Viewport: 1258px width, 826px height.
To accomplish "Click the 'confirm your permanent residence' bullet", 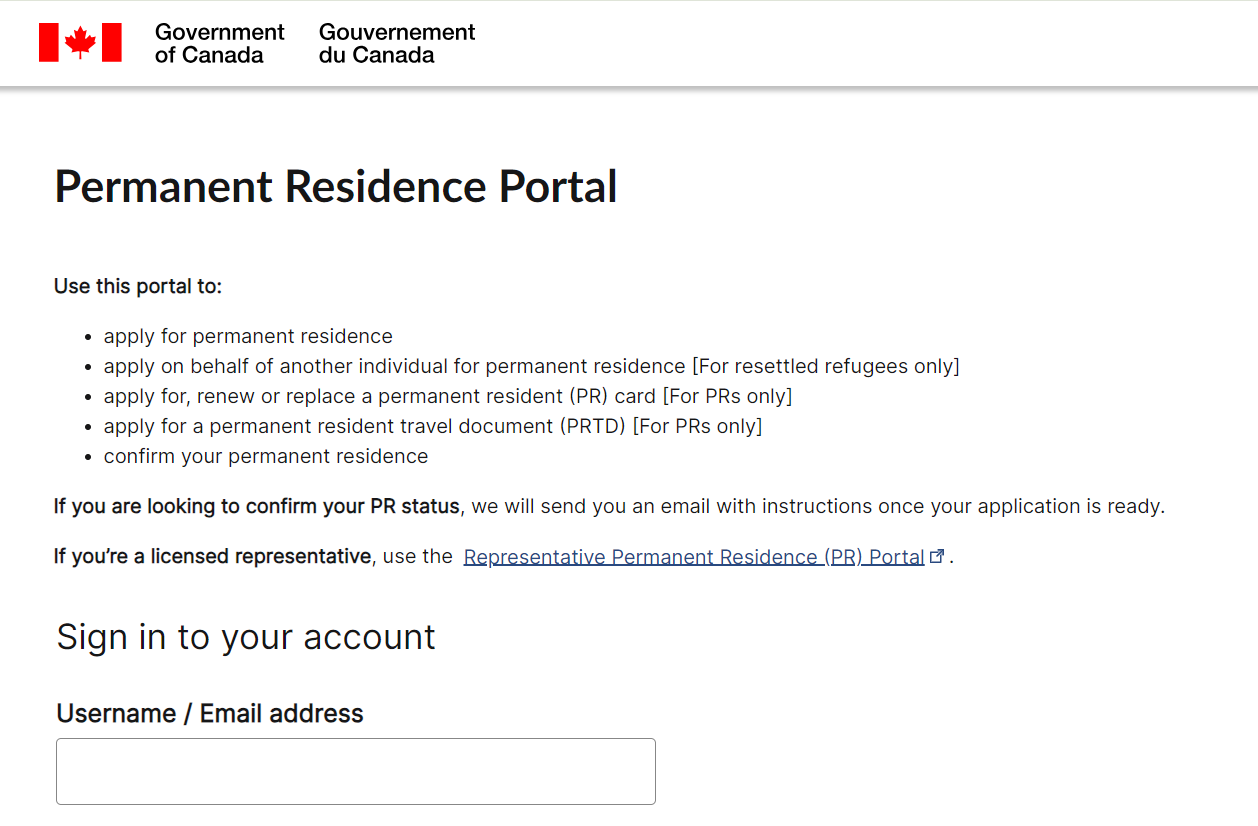I will pyautogui.click(x=266, y=456).
